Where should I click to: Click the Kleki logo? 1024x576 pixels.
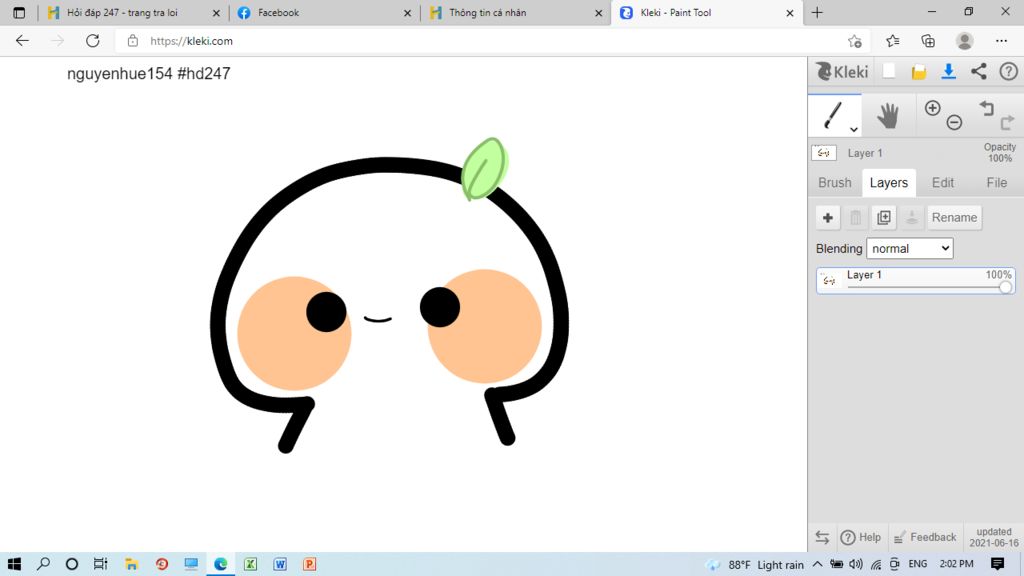(842, 71)
